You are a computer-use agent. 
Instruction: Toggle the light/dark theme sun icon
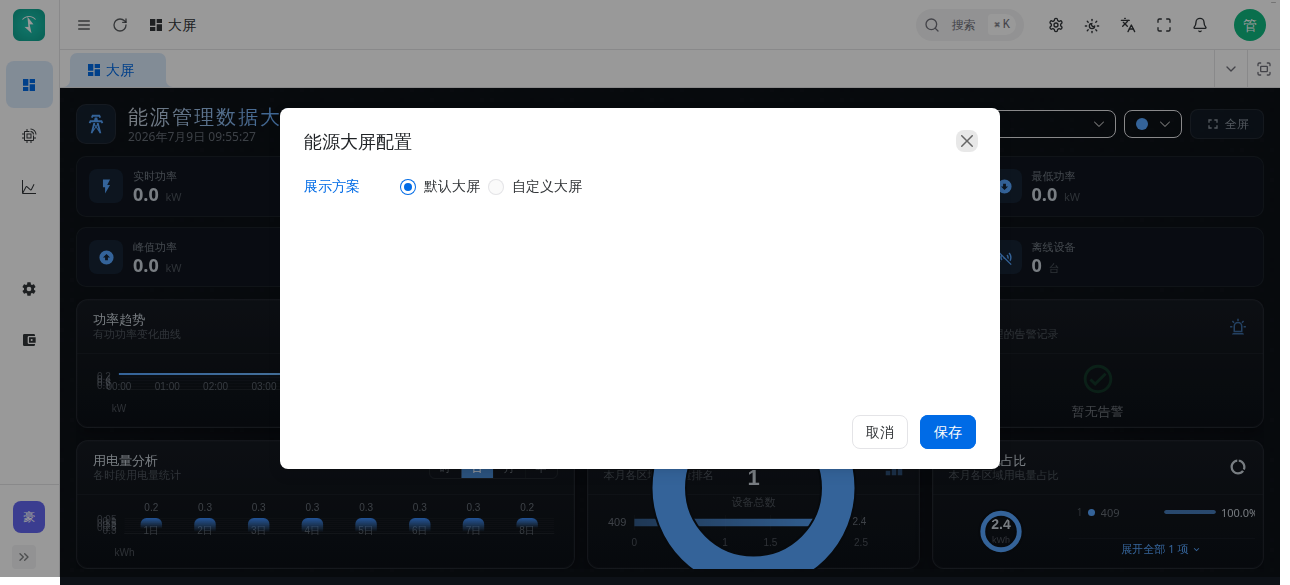click(x=1092, y=25)
